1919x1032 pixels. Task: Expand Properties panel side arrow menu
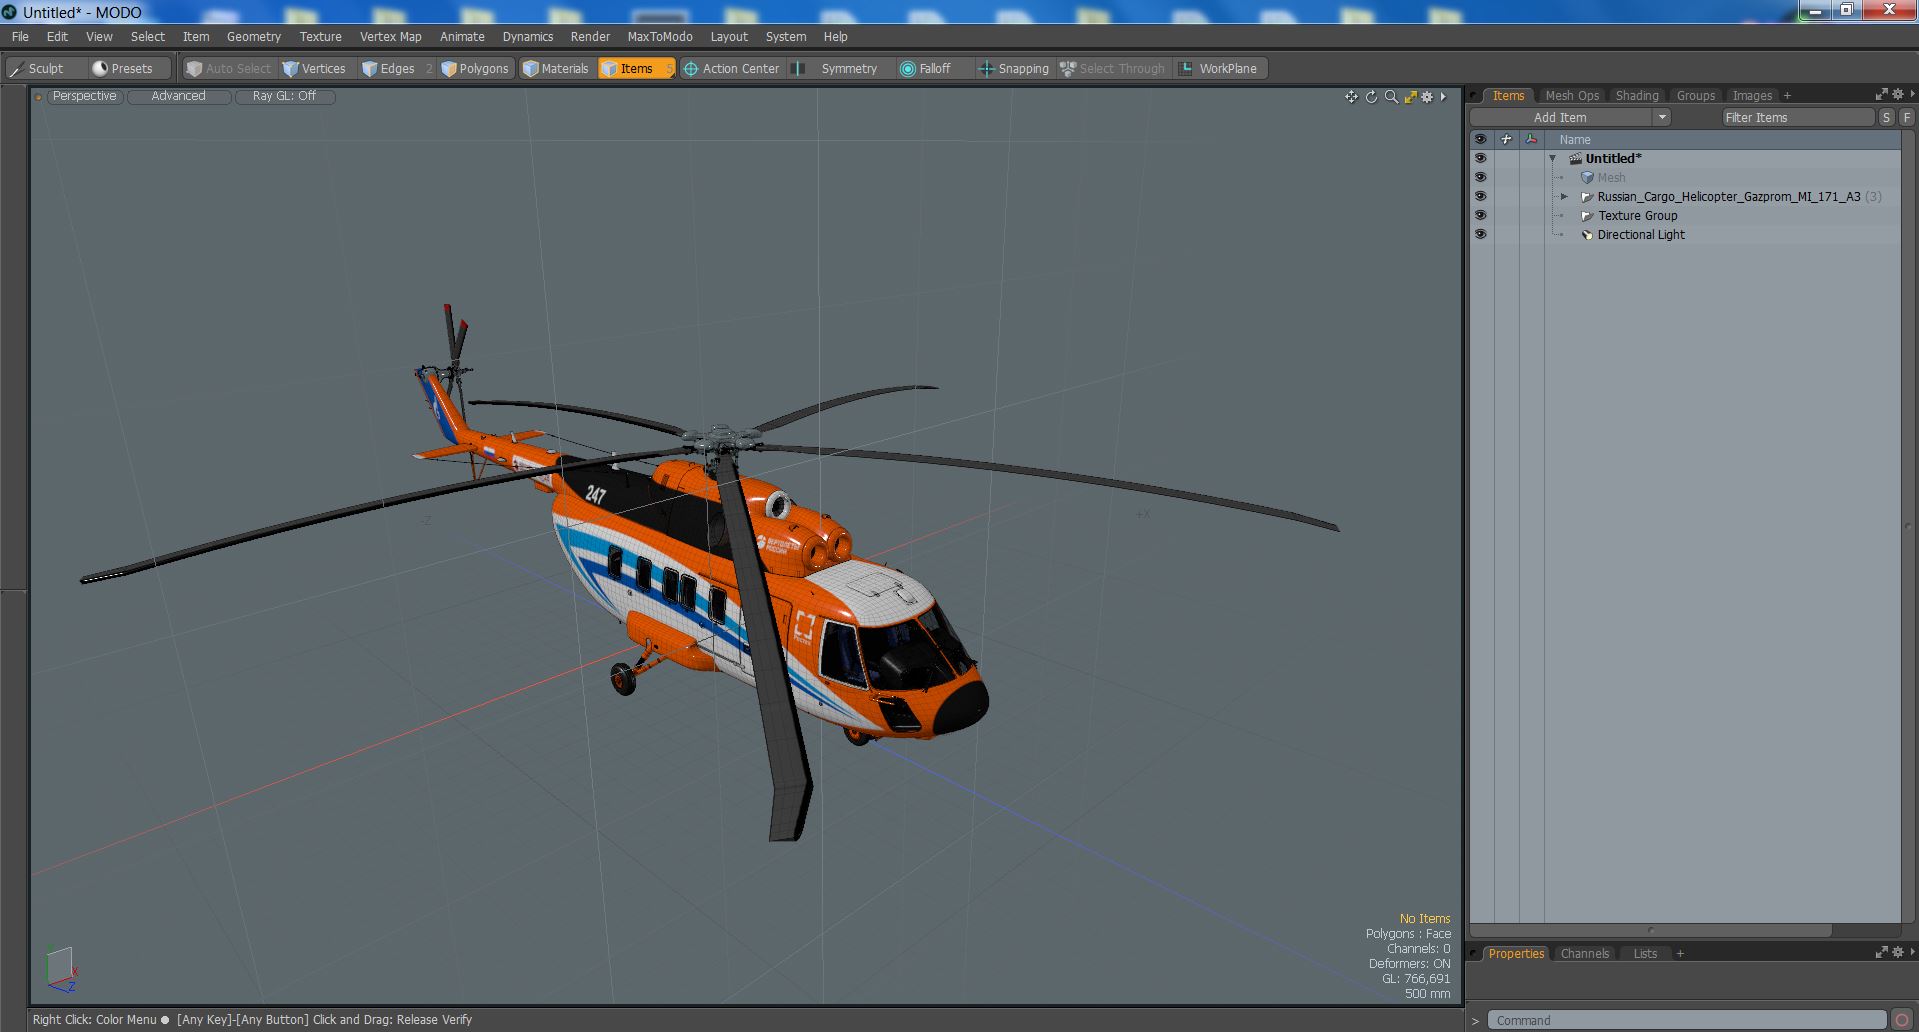click(x=1912, y=952)
